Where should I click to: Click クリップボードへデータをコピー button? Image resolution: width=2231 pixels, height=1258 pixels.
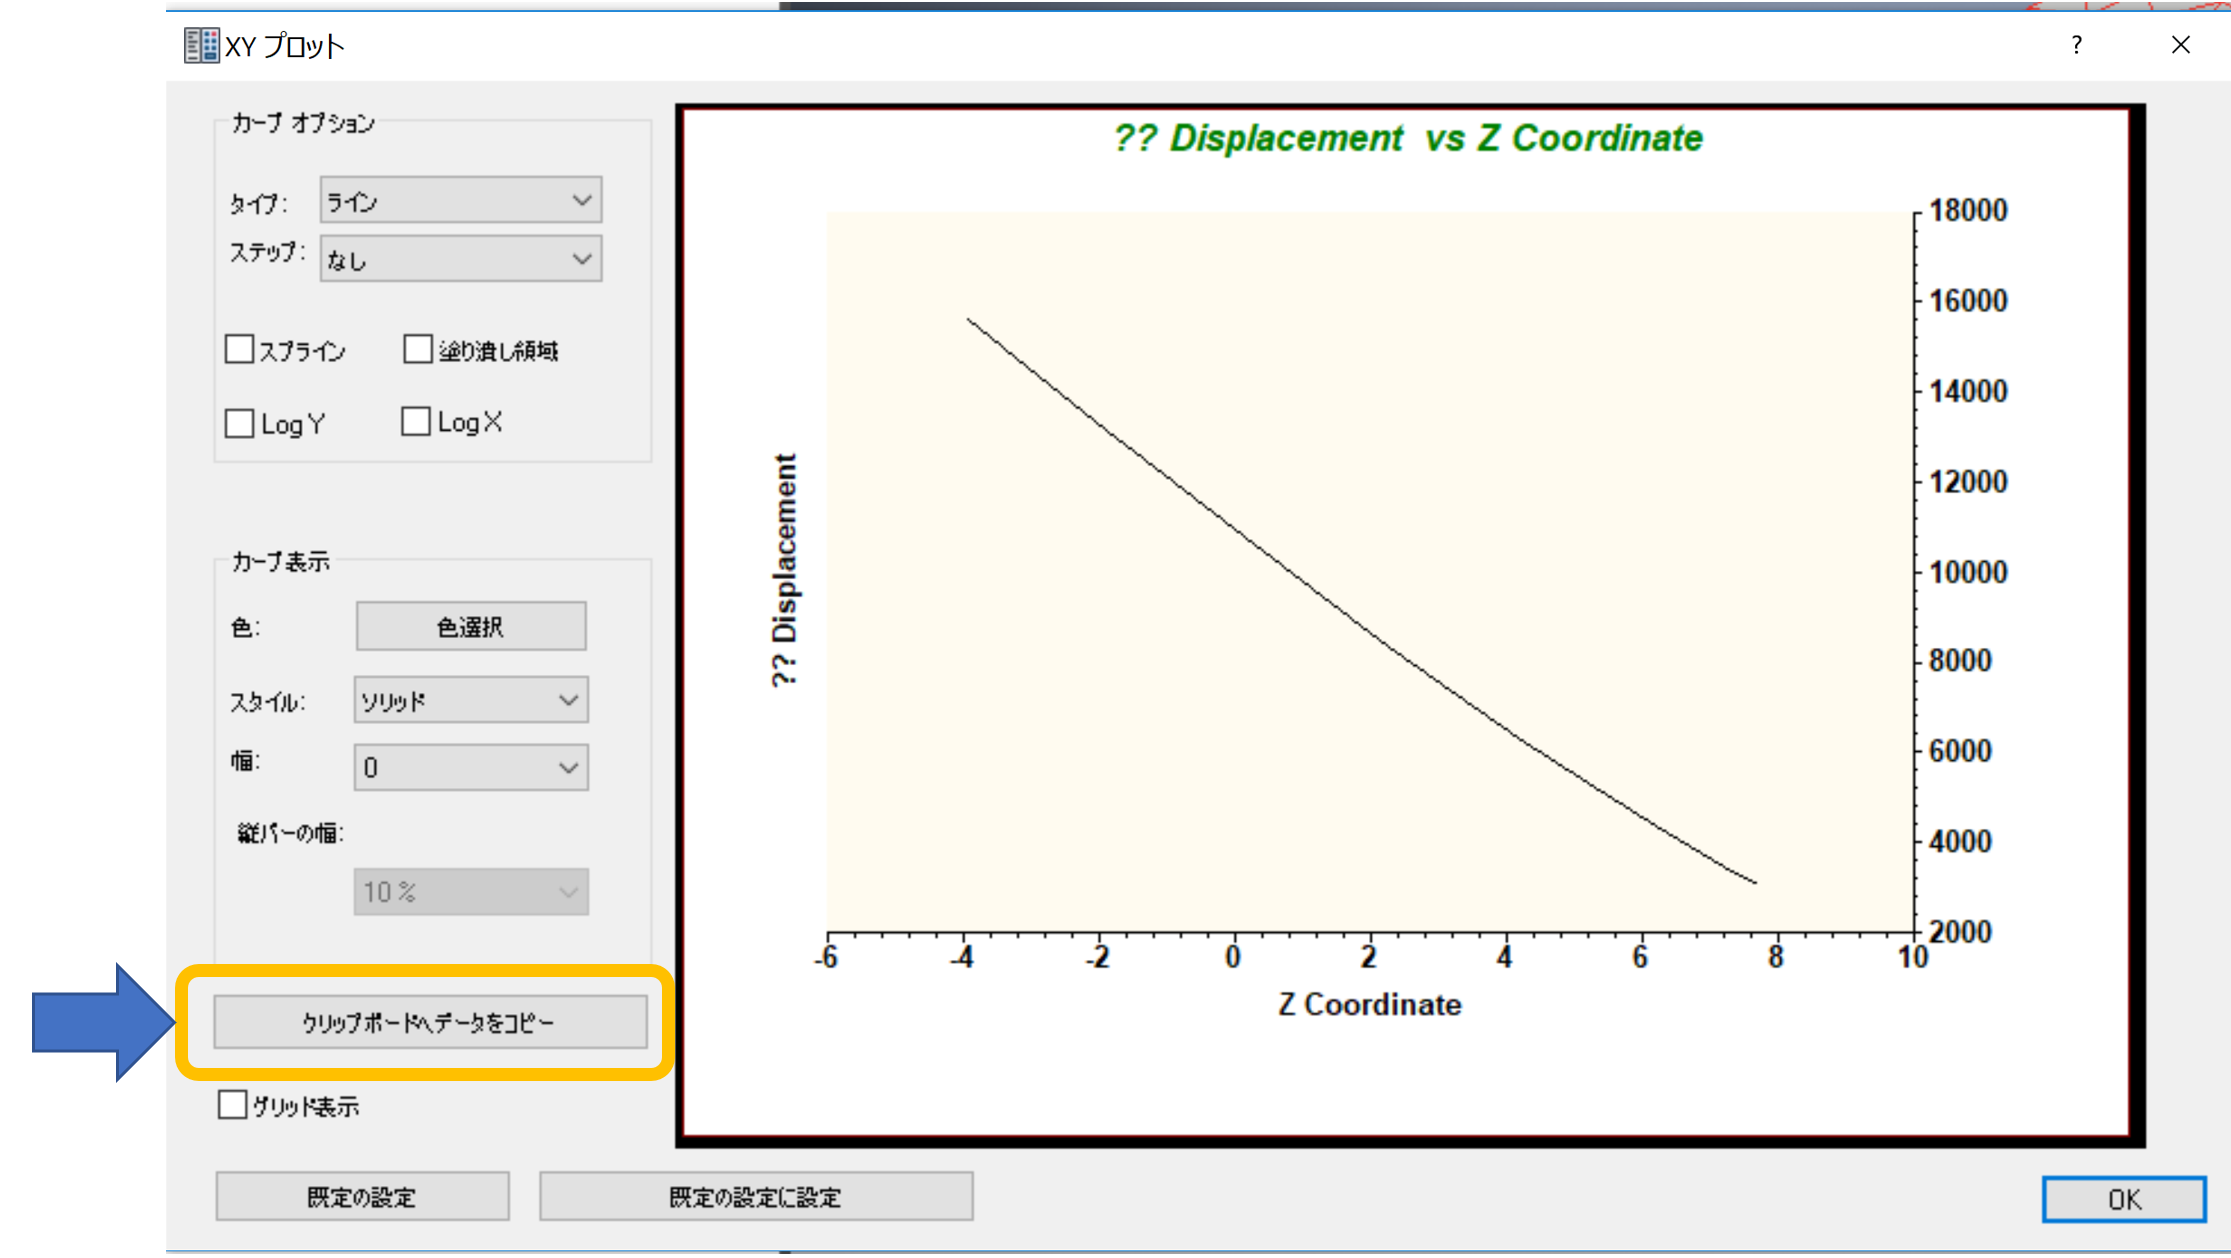[x=430, y=1022]
